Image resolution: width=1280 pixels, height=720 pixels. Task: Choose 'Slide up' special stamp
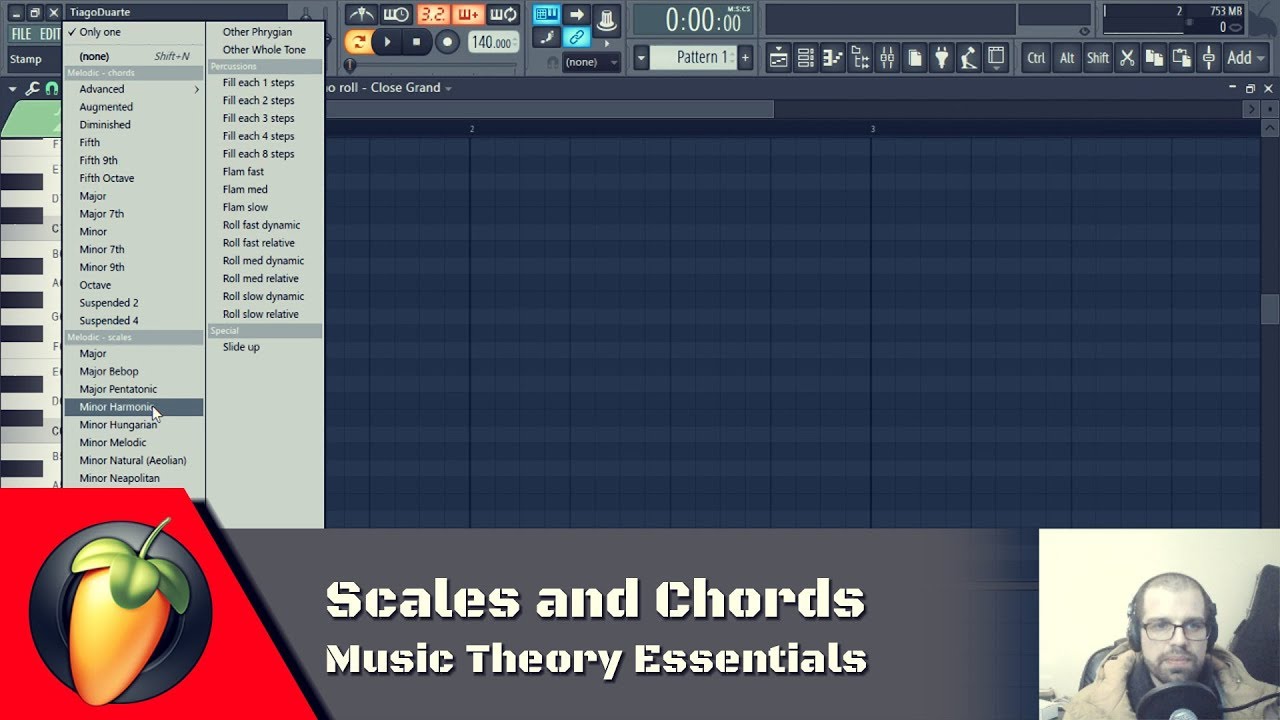(x=265, y=347)
